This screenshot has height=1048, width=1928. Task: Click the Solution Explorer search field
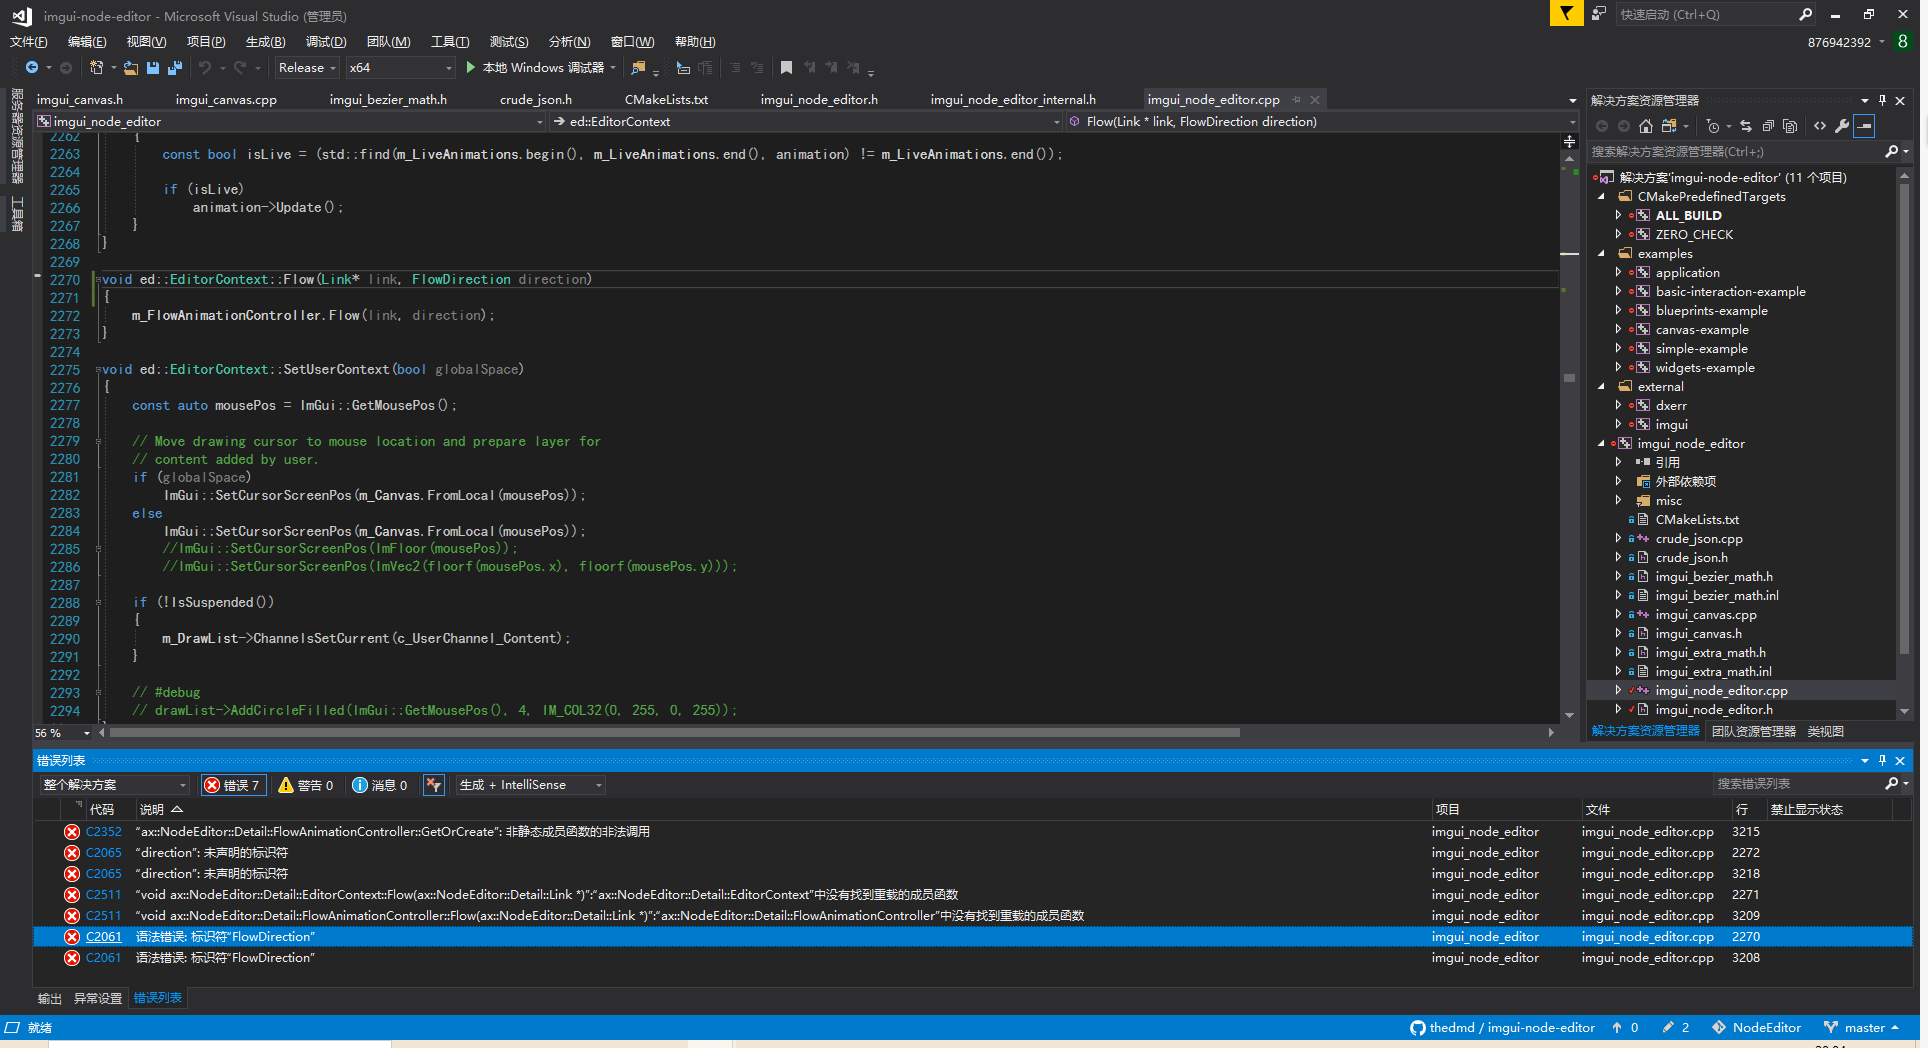pos(1736,152)
